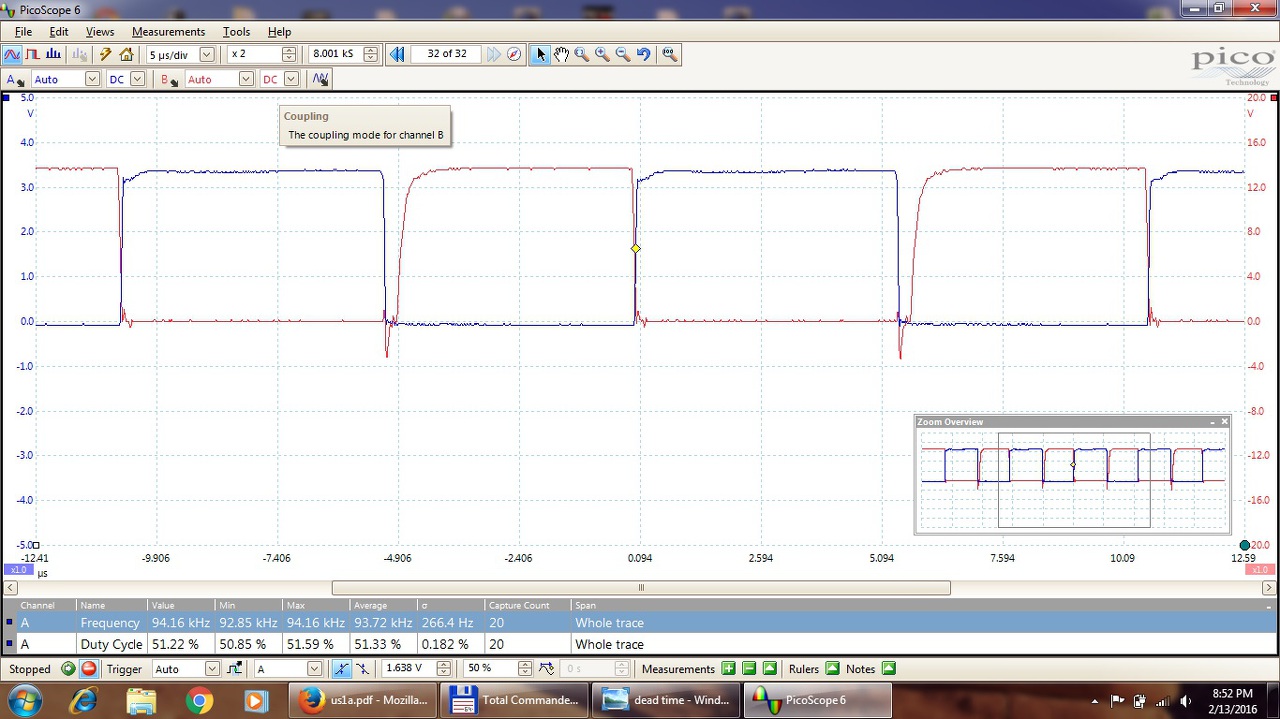The height and width of the screenshot is (719, 1280).
Task: Open Total Commander taskbar button
Action: (515, 700)
